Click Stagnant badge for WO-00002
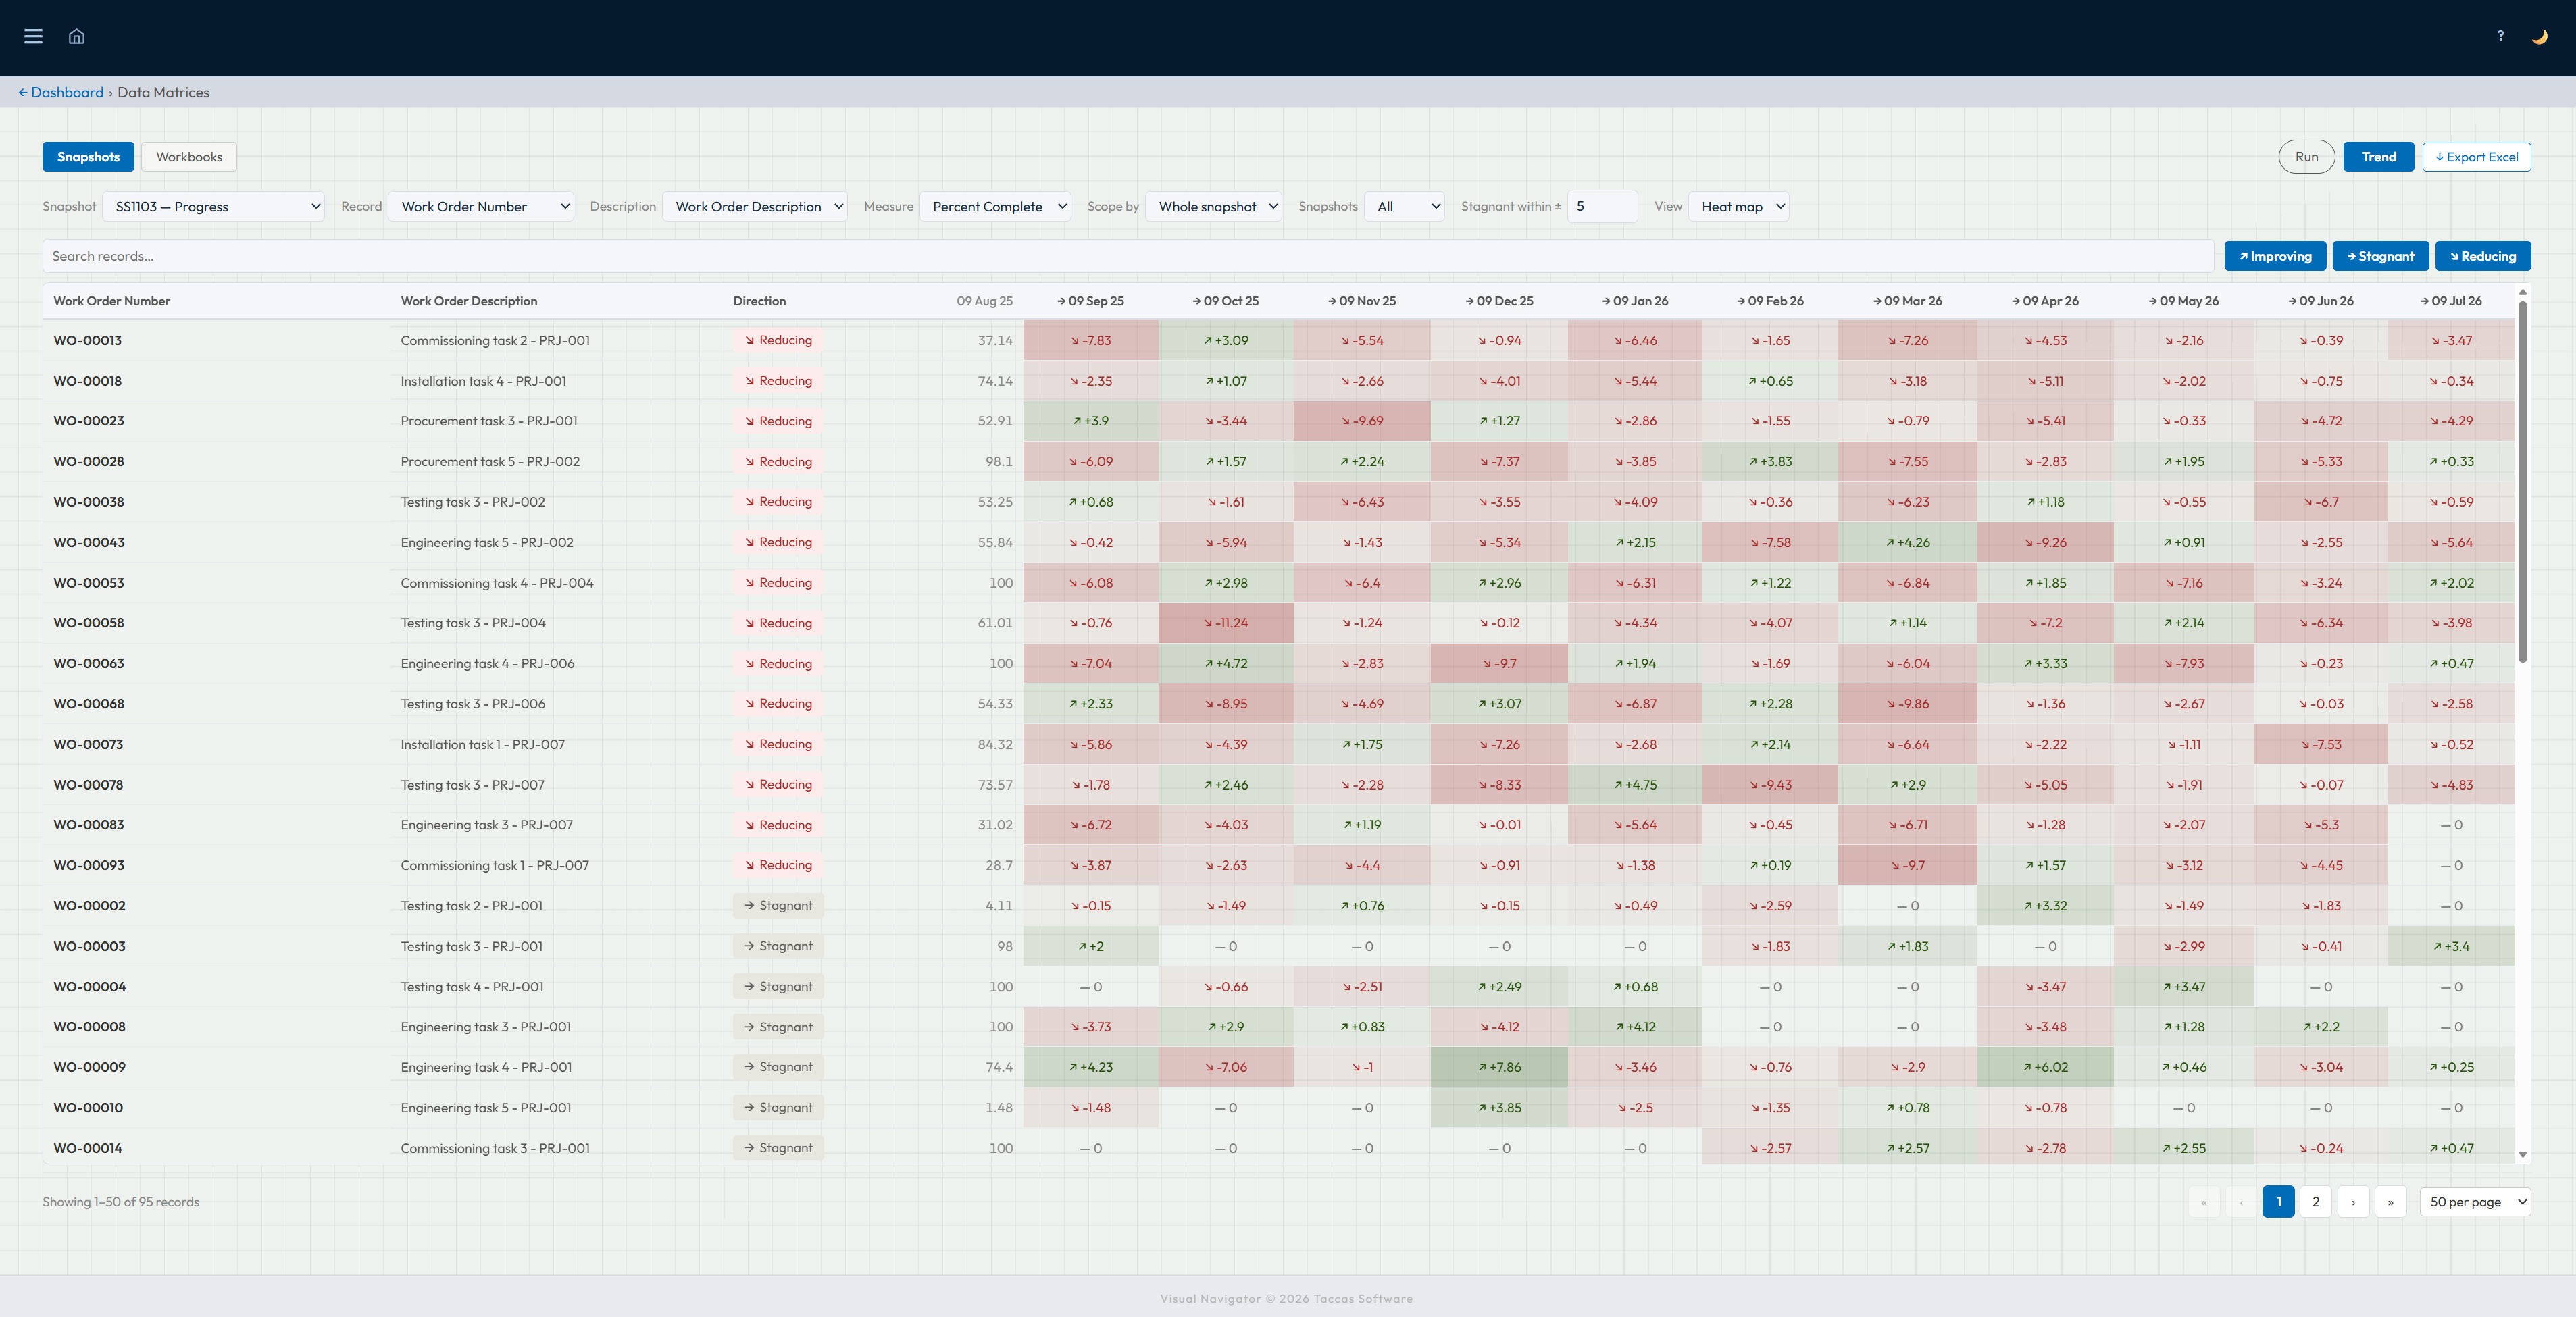 (x=778, y=905)
